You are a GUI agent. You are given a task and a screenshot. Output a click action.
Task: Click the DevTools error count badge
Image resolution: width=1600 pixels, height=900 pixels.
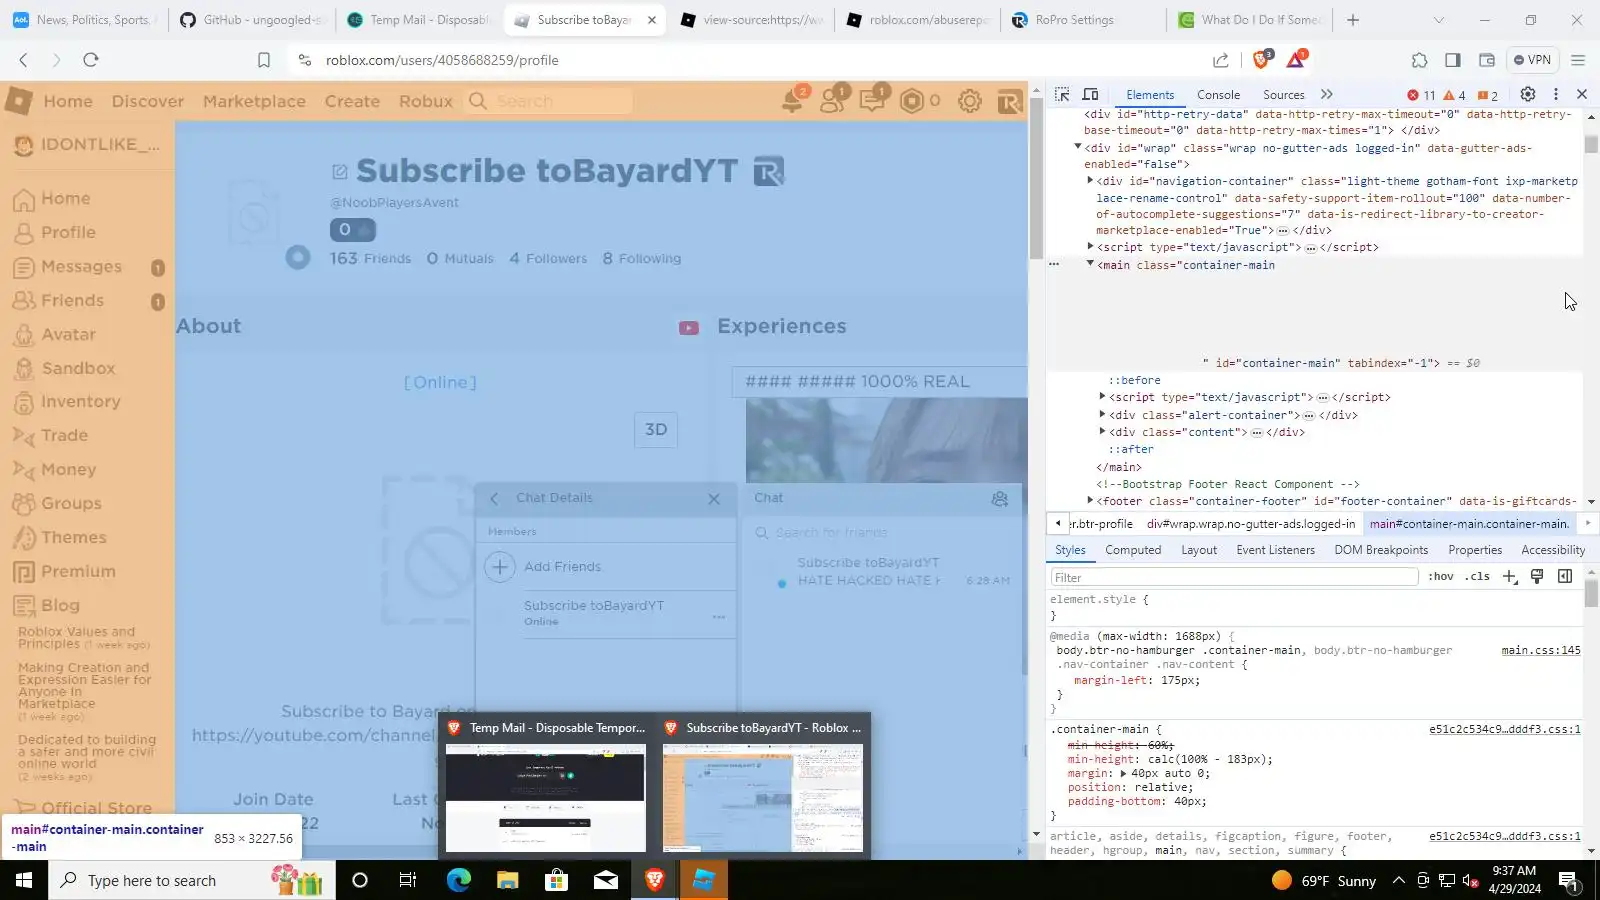pyautogui.click(x=1421, y=95)
